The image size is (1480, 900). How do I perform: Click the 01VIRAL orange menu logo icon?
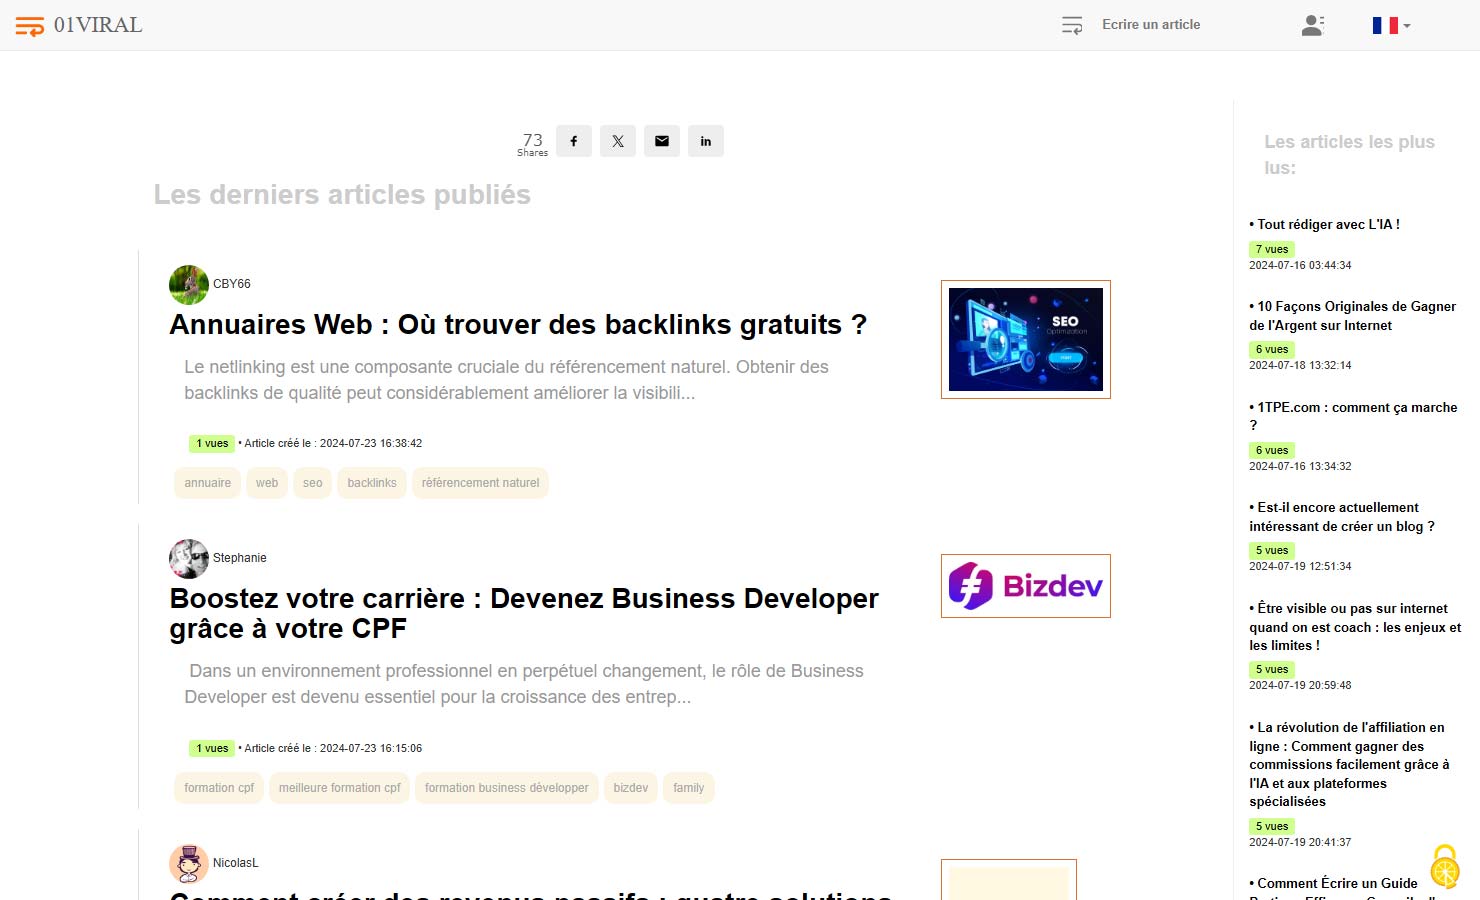coord(30,26)
